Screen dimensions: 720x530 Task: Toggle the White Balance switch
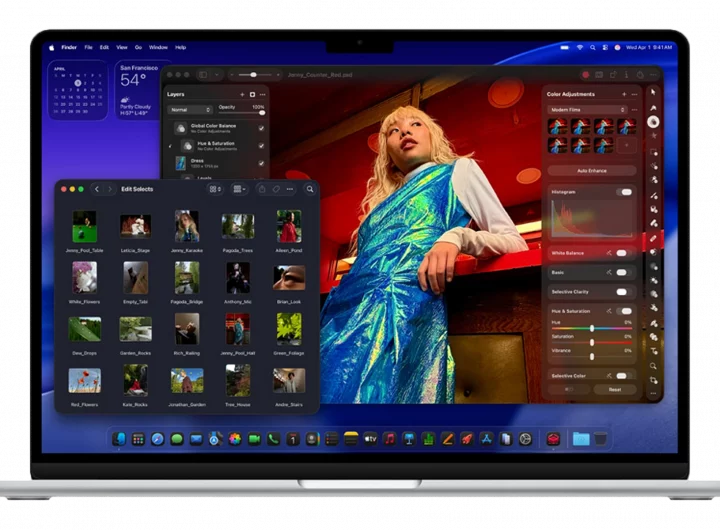[x=622, y=253]
